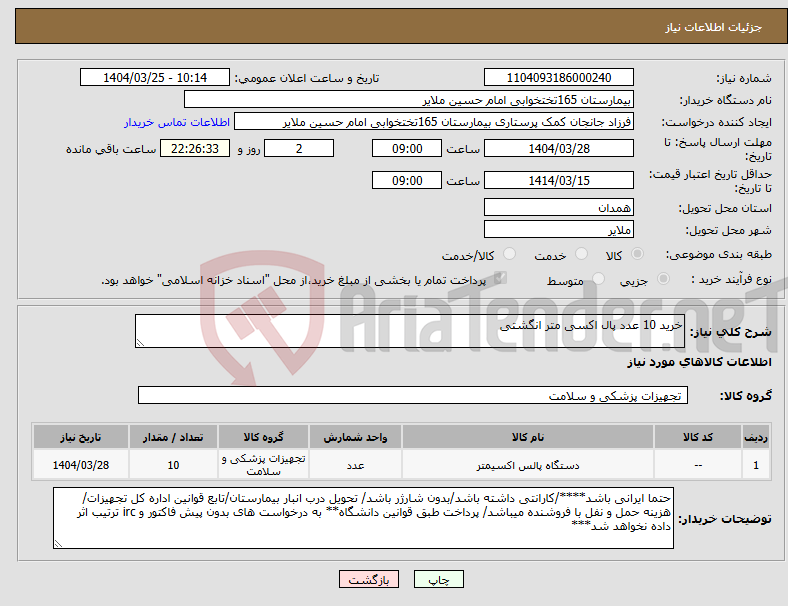This screenshot has width=788, height=606.
Task: Click the گروه کالا field تجهیزات پزشکی و سلامت
Action: pos(413,395)
